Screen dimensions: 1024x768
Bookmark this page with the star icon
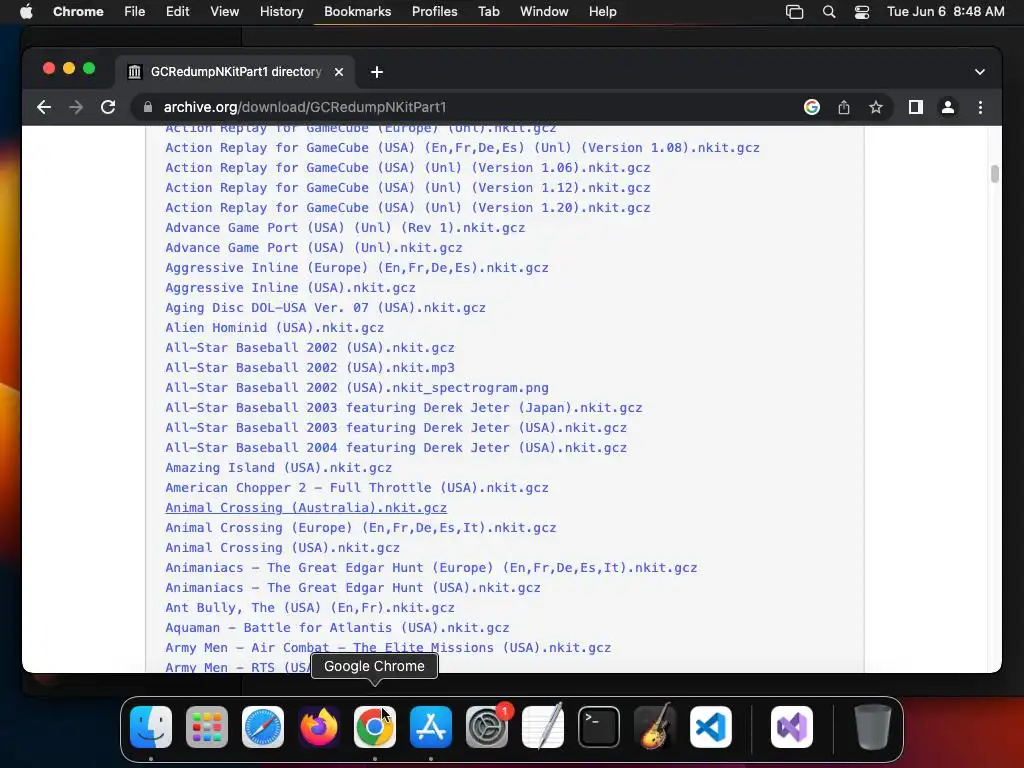tap(876, 107)
